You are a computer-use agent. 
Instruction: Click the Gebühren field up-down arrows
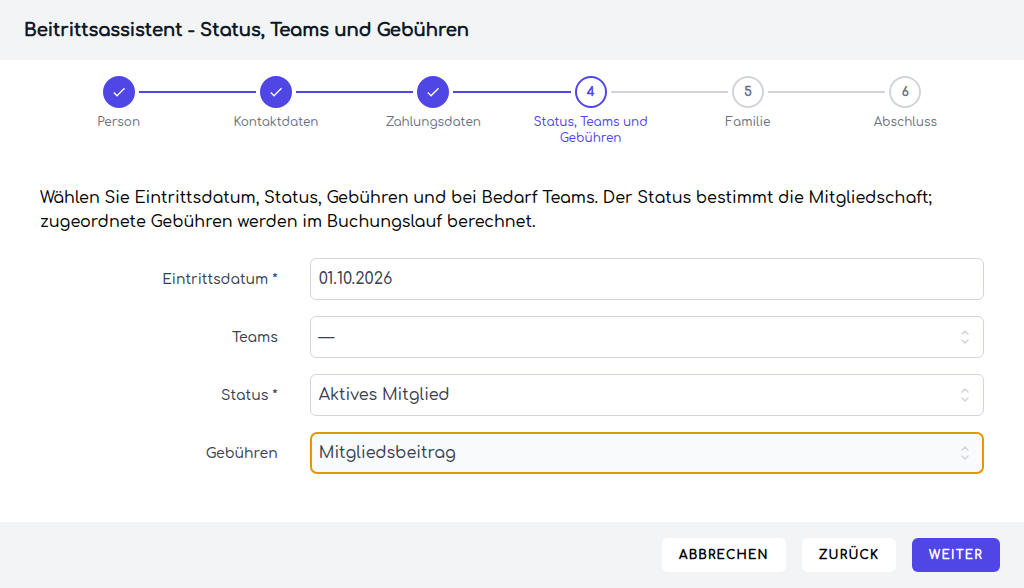(965, 453)
